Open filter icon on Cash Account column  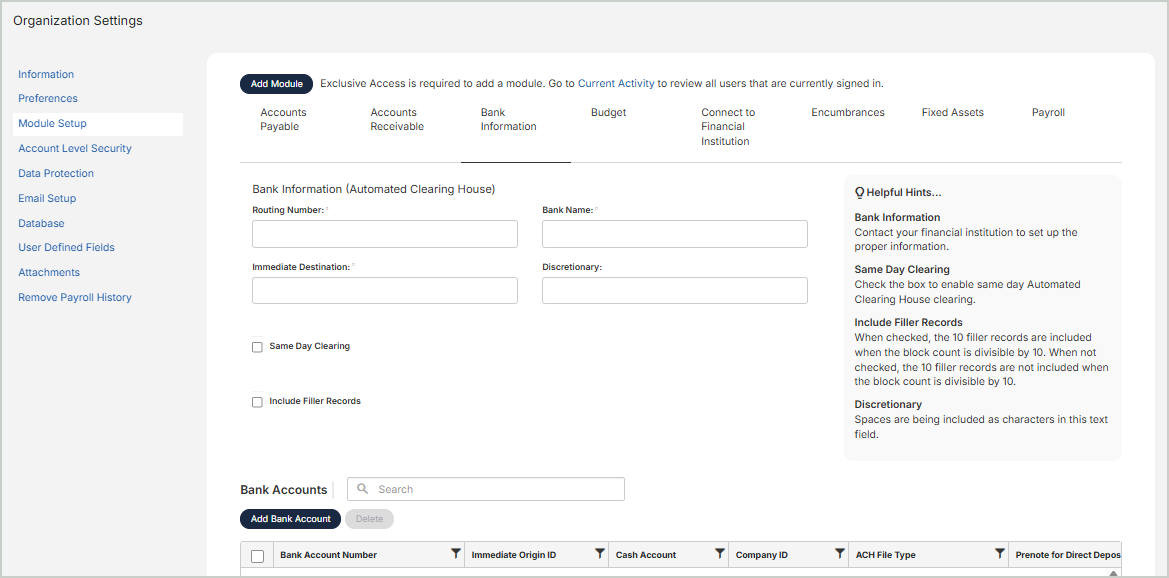[720, 554]
